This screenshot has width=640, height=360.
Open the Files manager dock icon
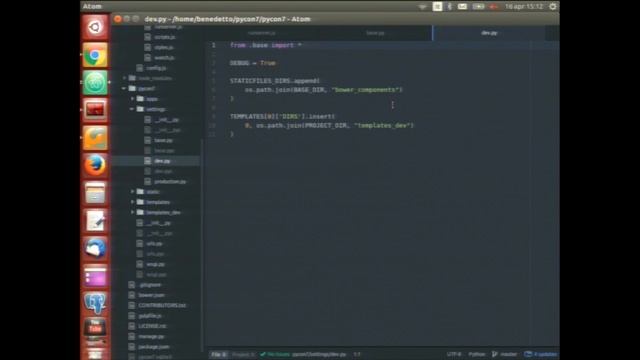click(x=95, y=193)
